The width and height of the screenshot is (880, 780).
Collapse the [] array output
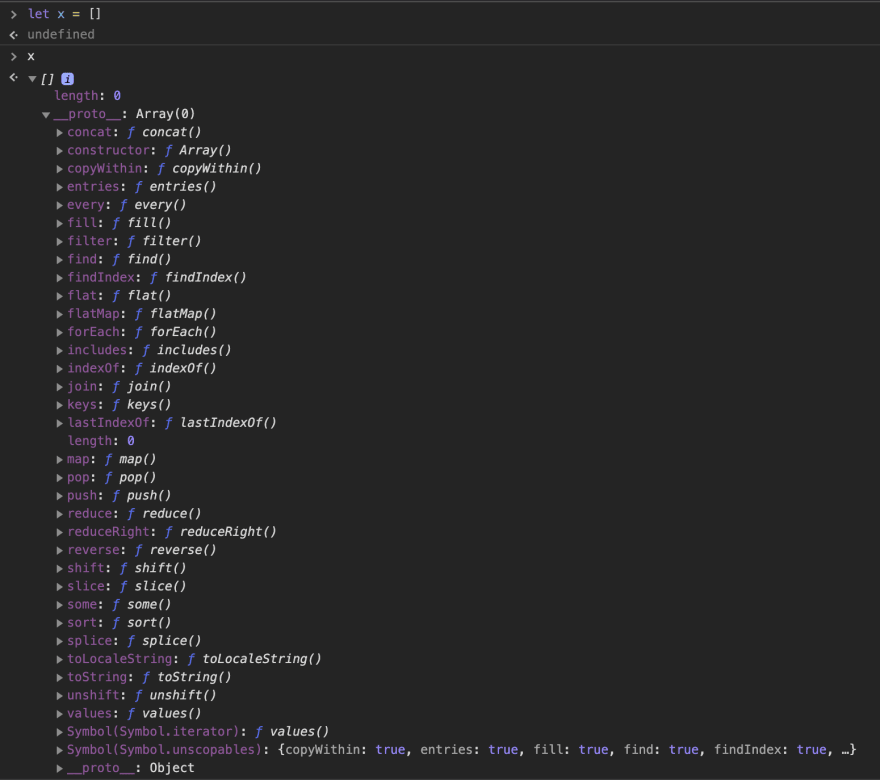33,79
